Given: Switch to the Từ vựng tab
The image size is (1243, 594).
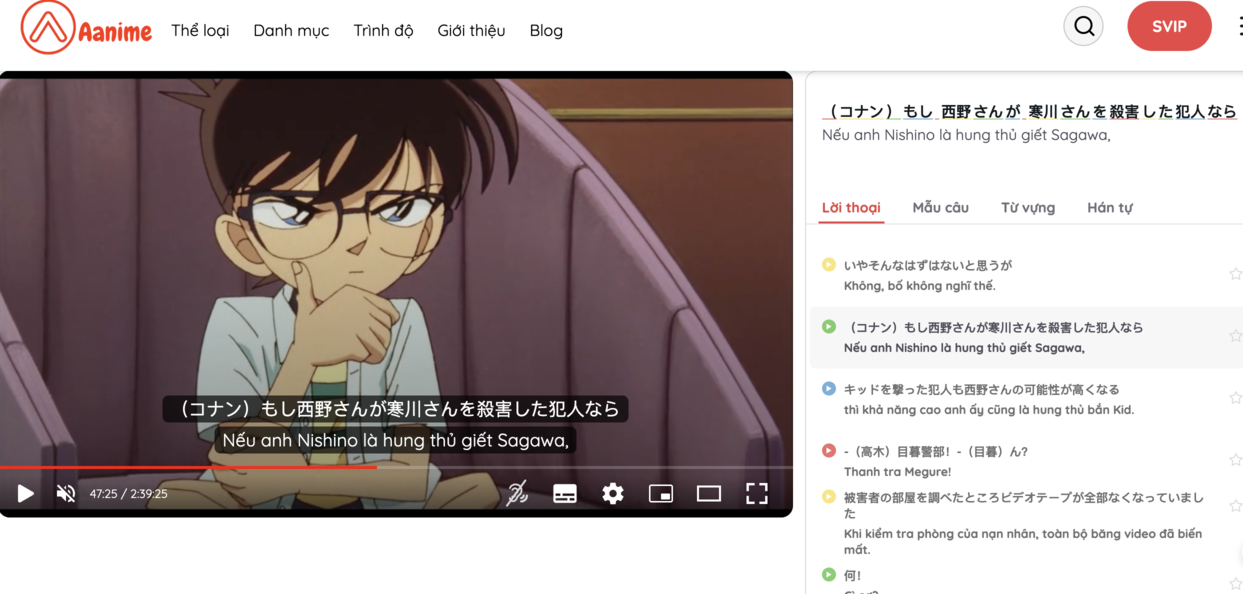Looking at the screenshot, I should pos(1028,207).
